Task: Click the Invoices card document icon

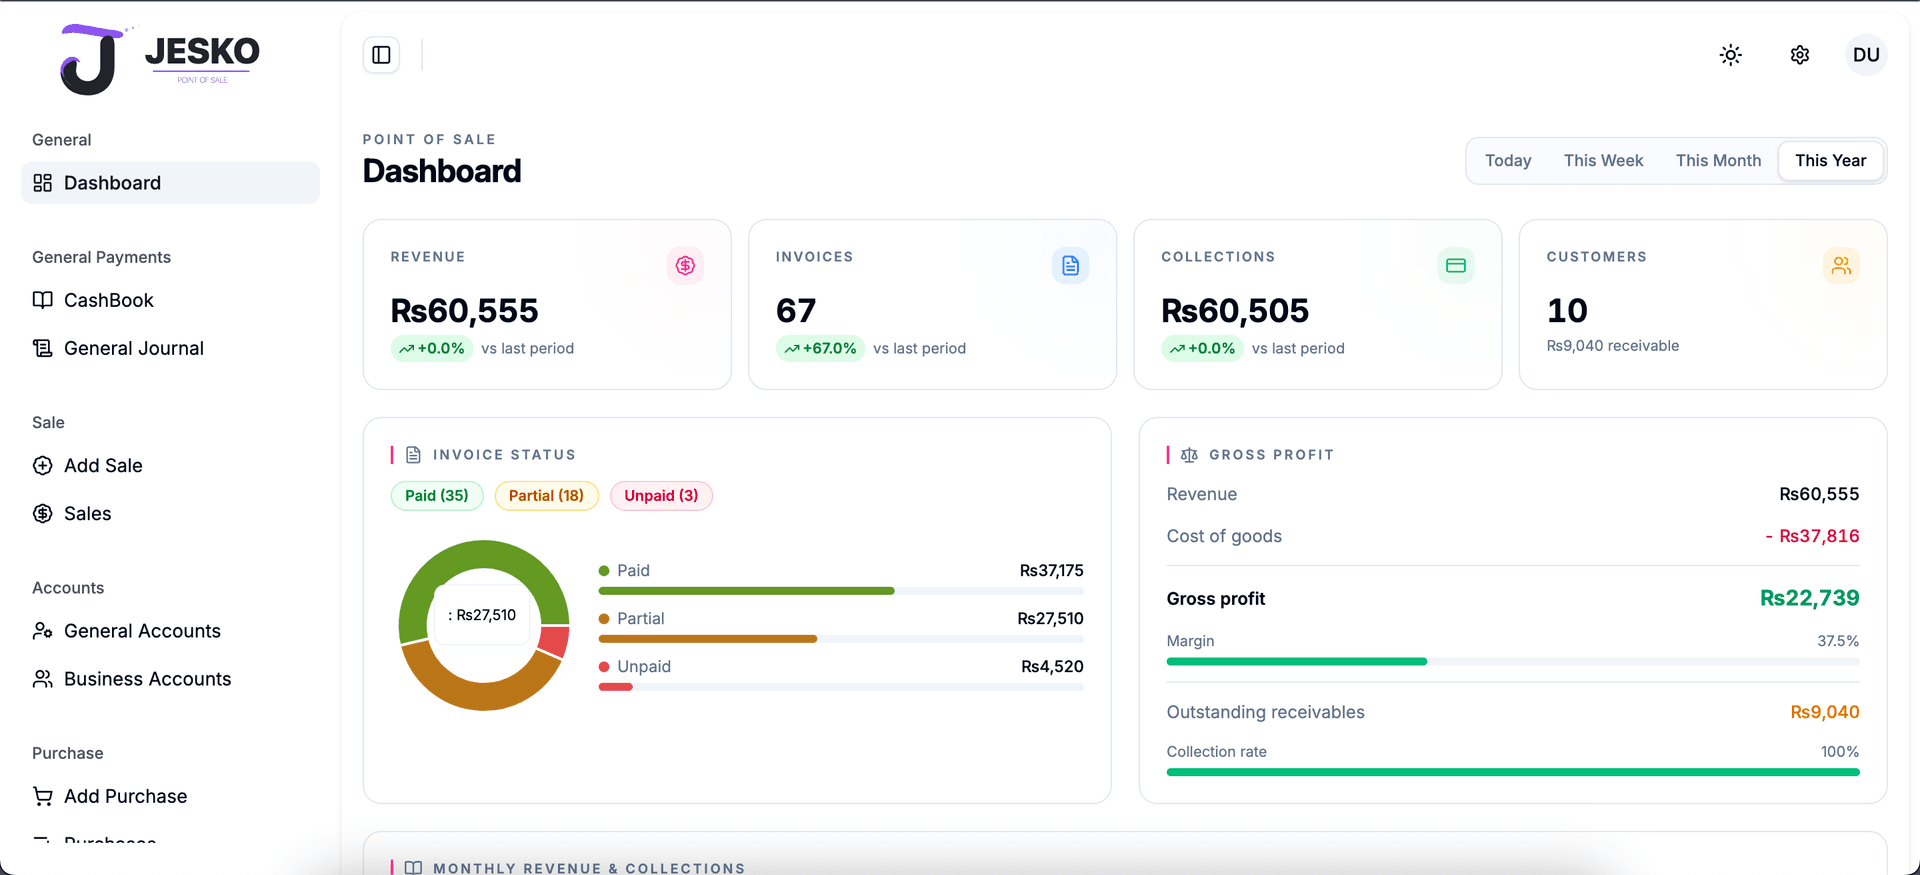Action: 1070,265
